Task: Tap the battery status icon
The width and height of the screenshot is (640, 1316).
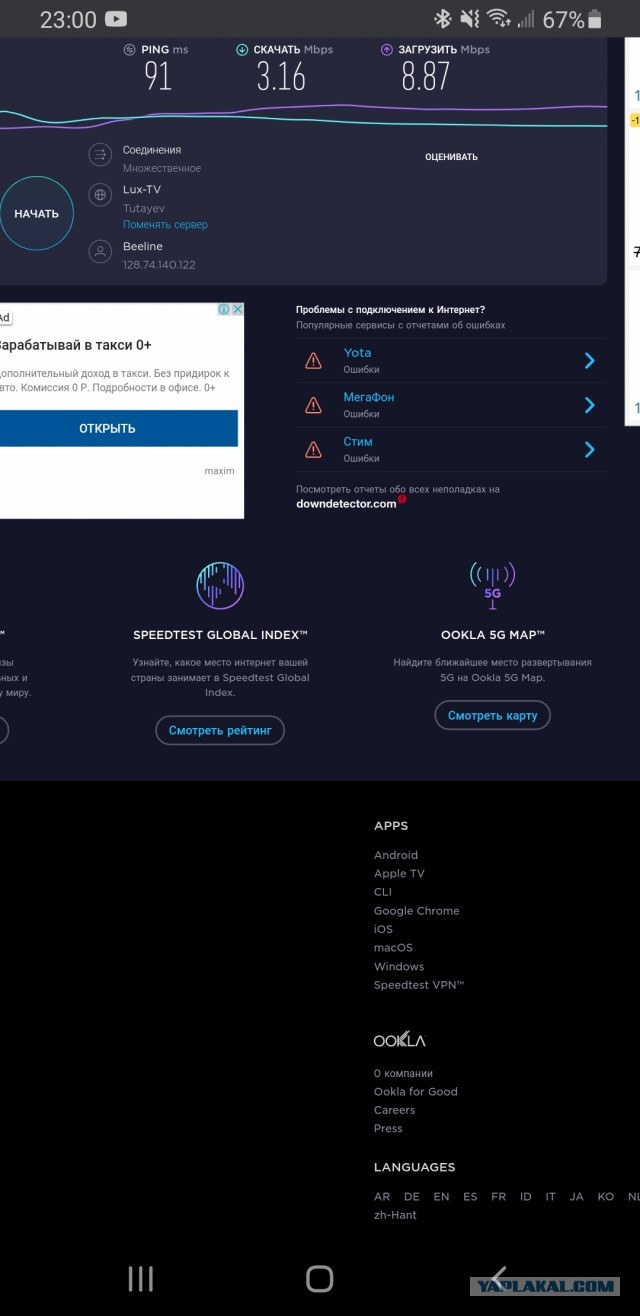Action: [x=596, y=19]
